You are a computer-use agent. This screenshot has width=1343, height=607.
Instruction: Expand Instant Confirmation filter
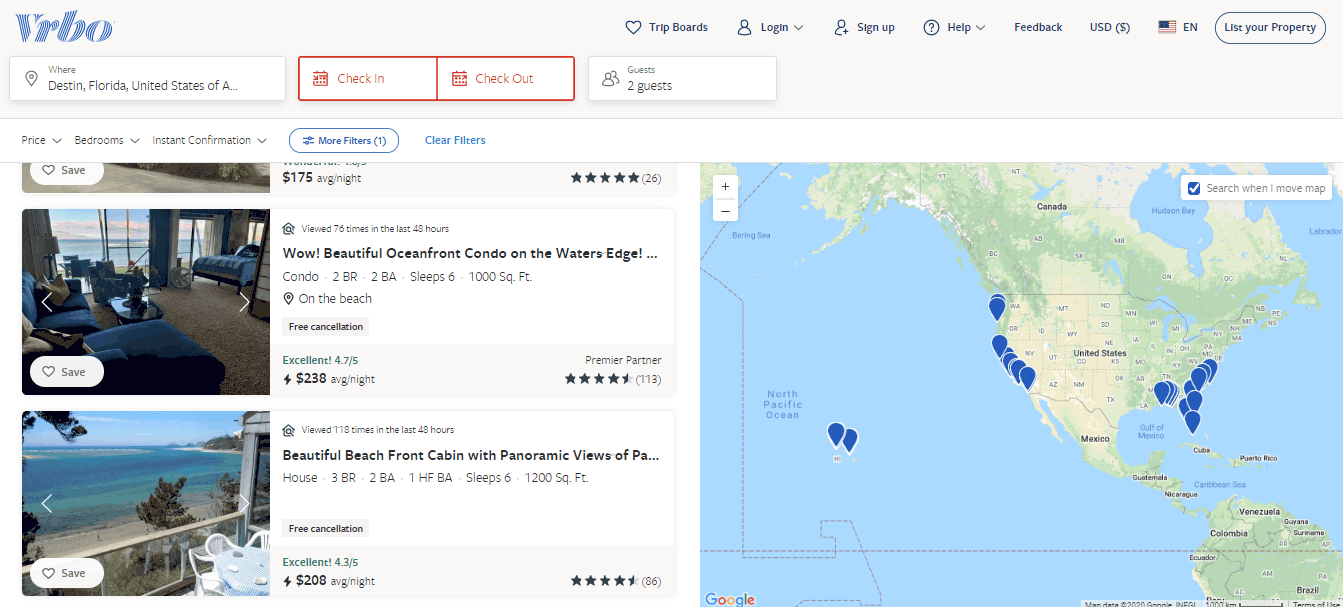pyautogui.click(x=210, y=141)
